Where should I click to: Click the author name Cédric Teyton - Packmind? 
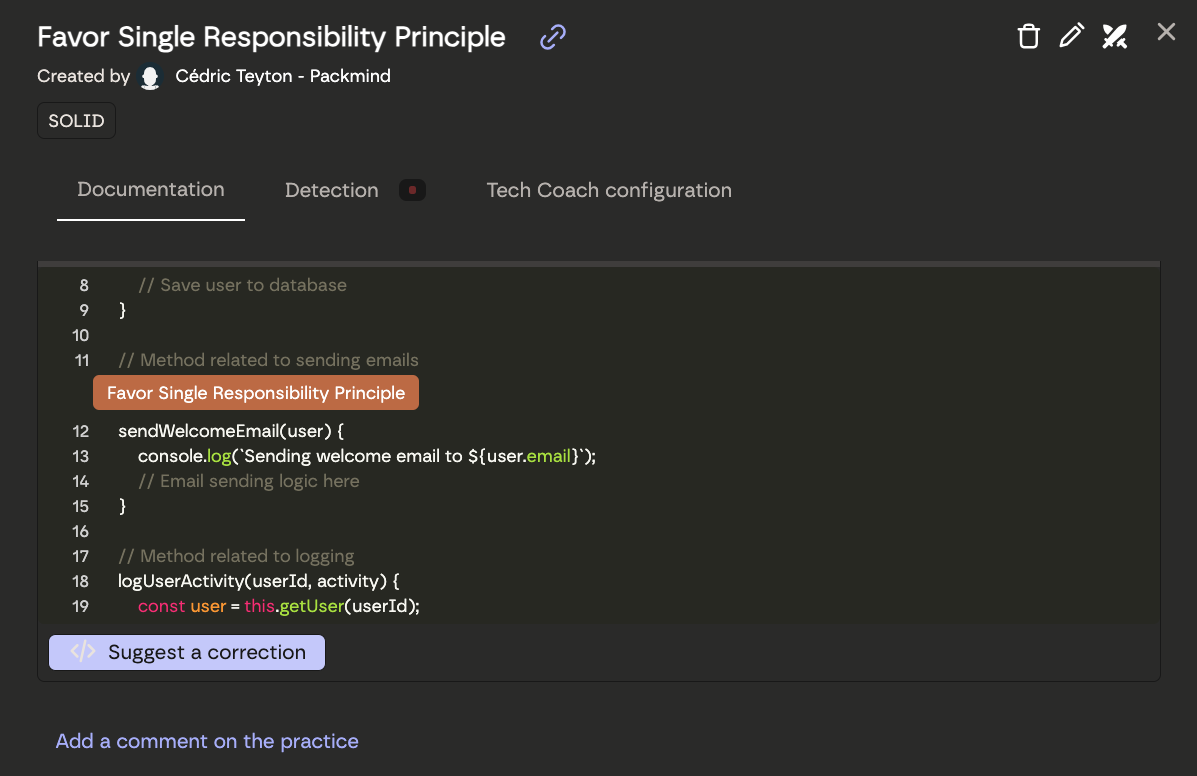tap(283, 76)
